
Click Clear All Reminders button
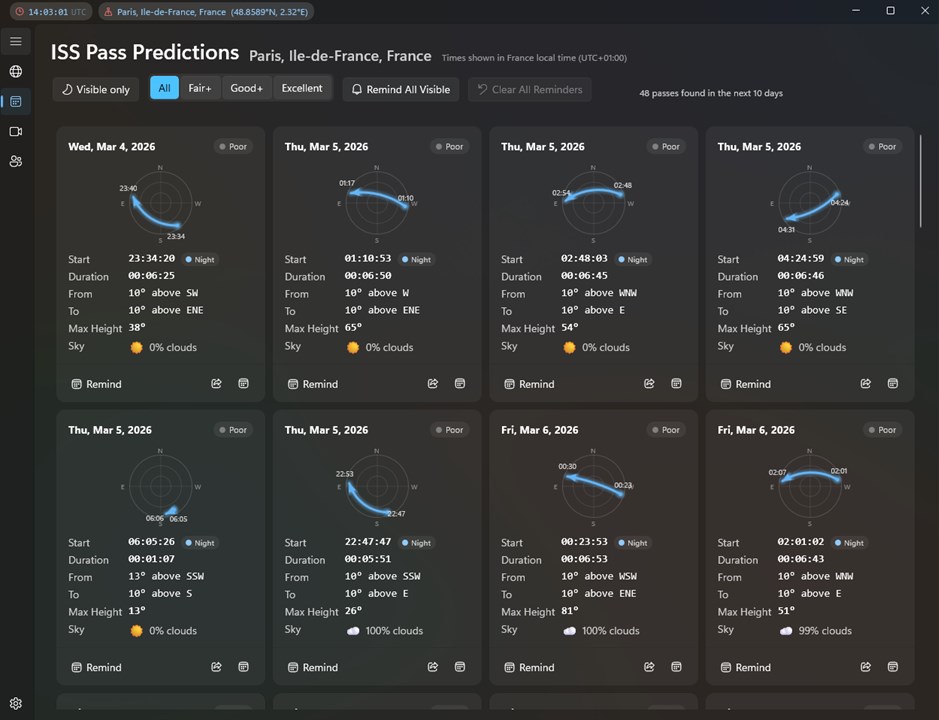[x=529, y=89]
